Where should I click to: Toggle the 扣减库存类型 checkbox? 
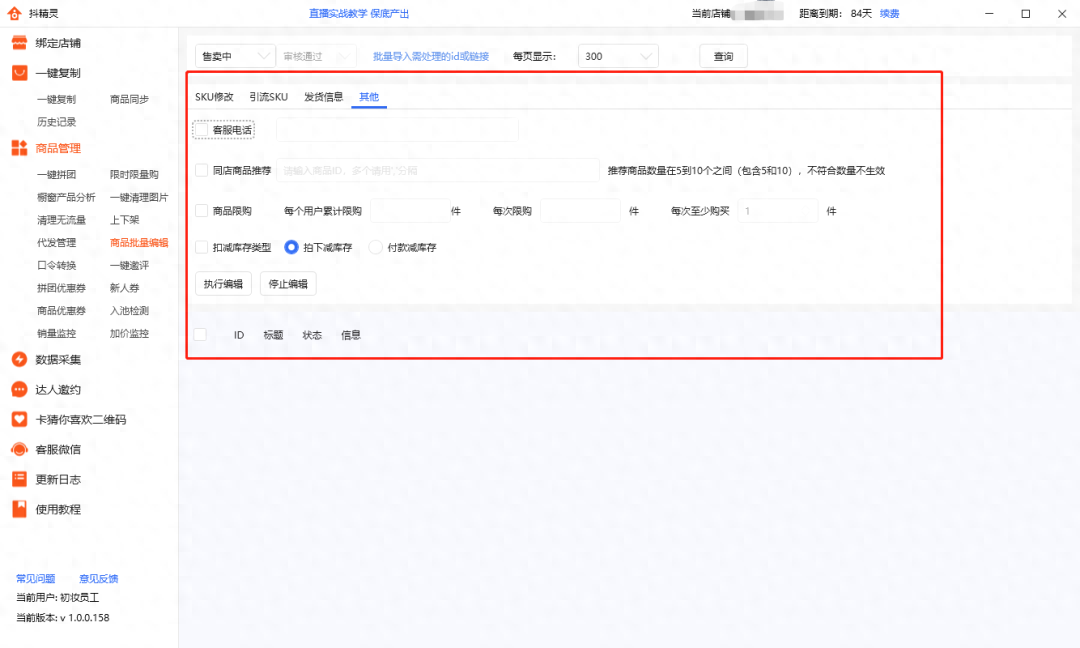pos(202,247)
